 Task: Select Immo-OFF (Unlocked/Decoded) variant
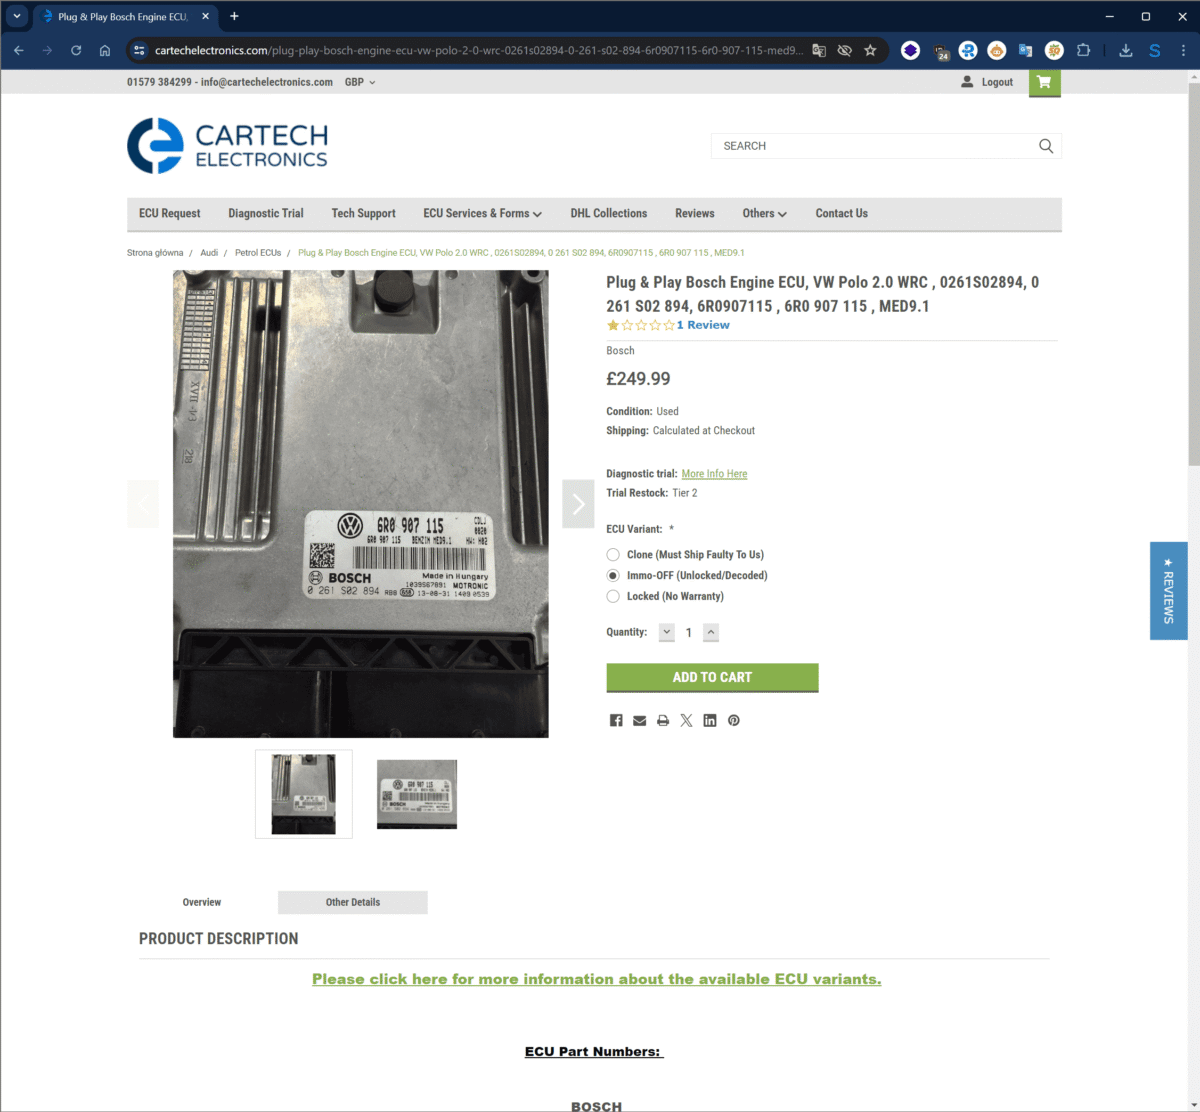tap(613, 575)
